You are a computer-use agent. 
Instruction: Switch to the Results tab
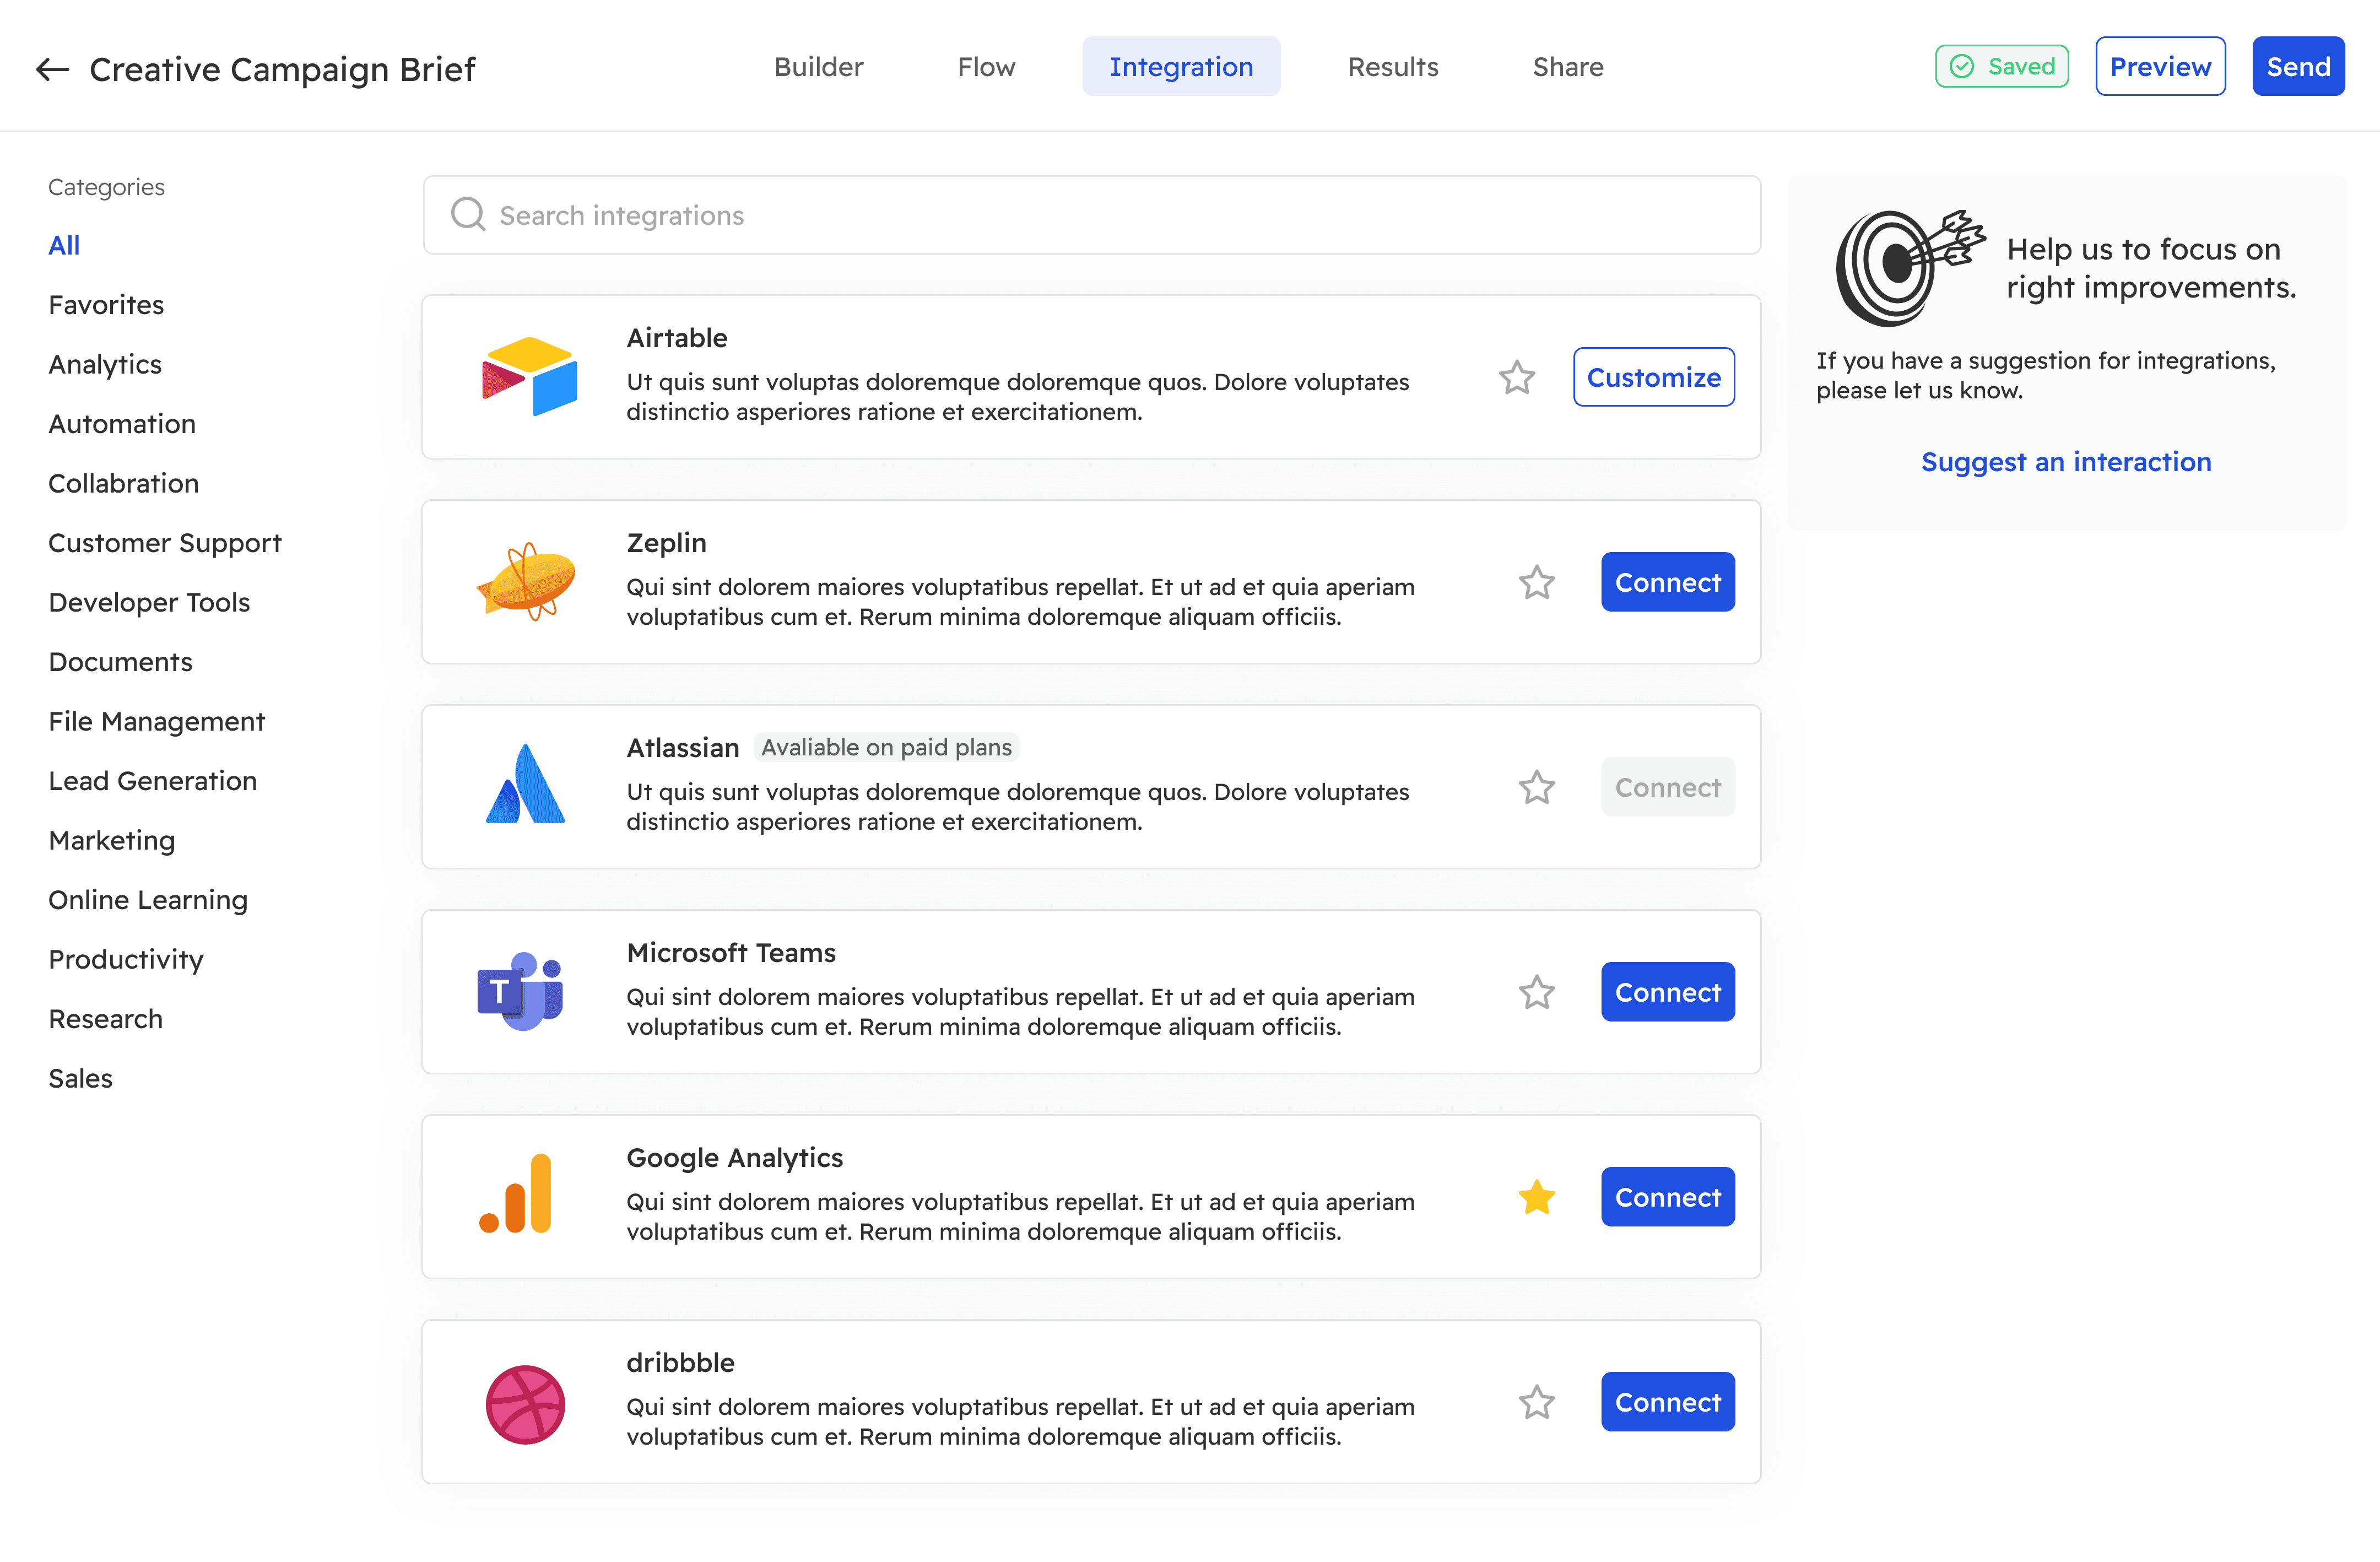click(1392, 66)
